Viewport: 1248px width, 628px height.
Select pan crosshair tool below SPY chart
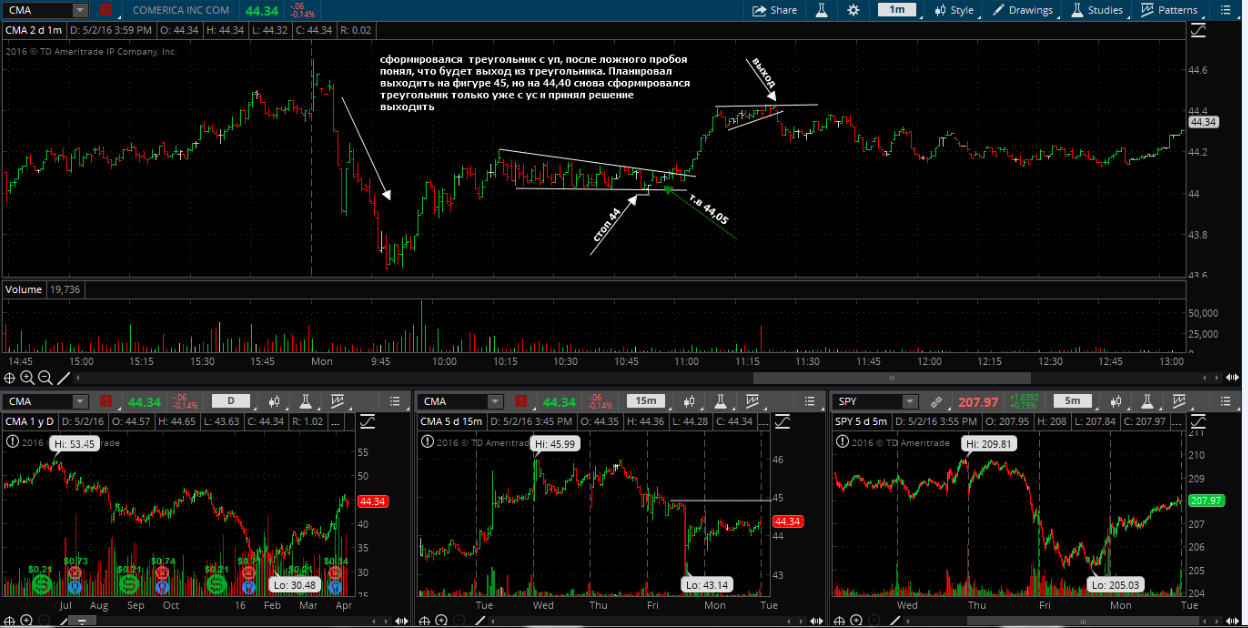837,620
